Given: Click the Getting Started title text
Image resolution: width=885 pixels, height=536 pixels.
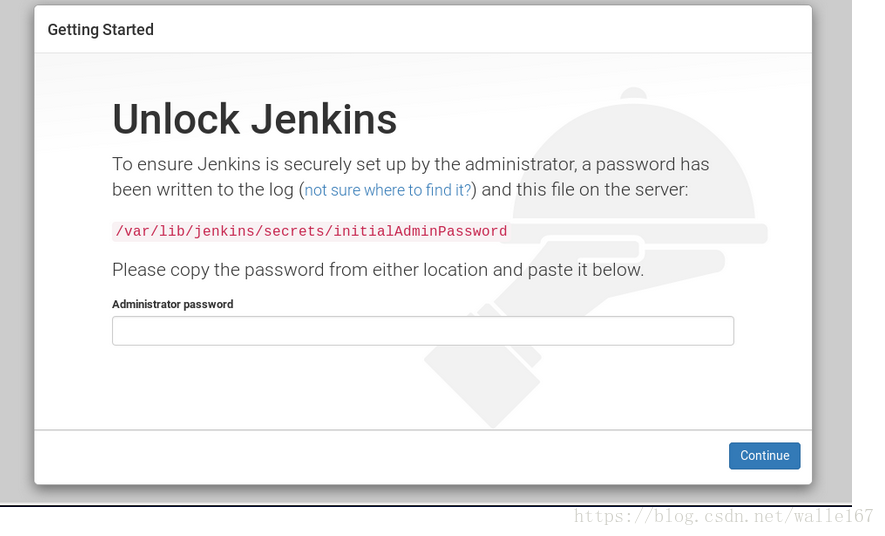Looking at the screenshot, I should click(x=100, y=30).
